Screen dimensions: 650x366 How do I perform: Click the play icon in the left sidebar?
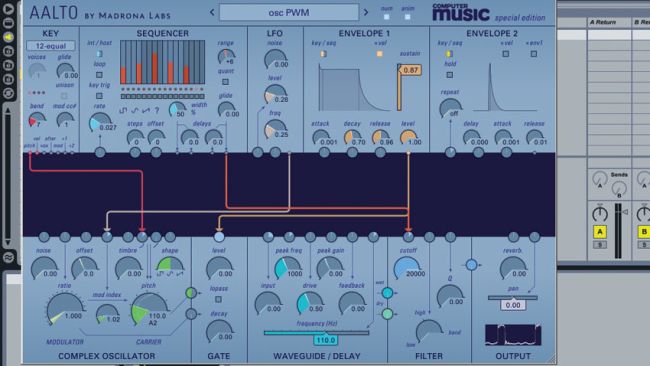pyautogui.click(x=9, y=9)
